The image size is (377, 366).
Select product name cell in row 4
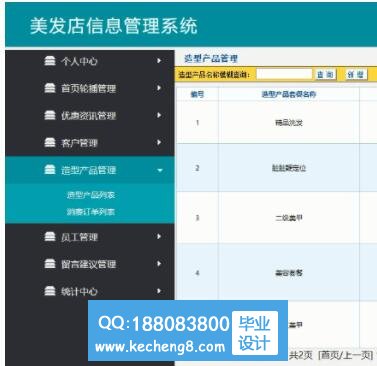pyautogui.click(x=289, y=273)
